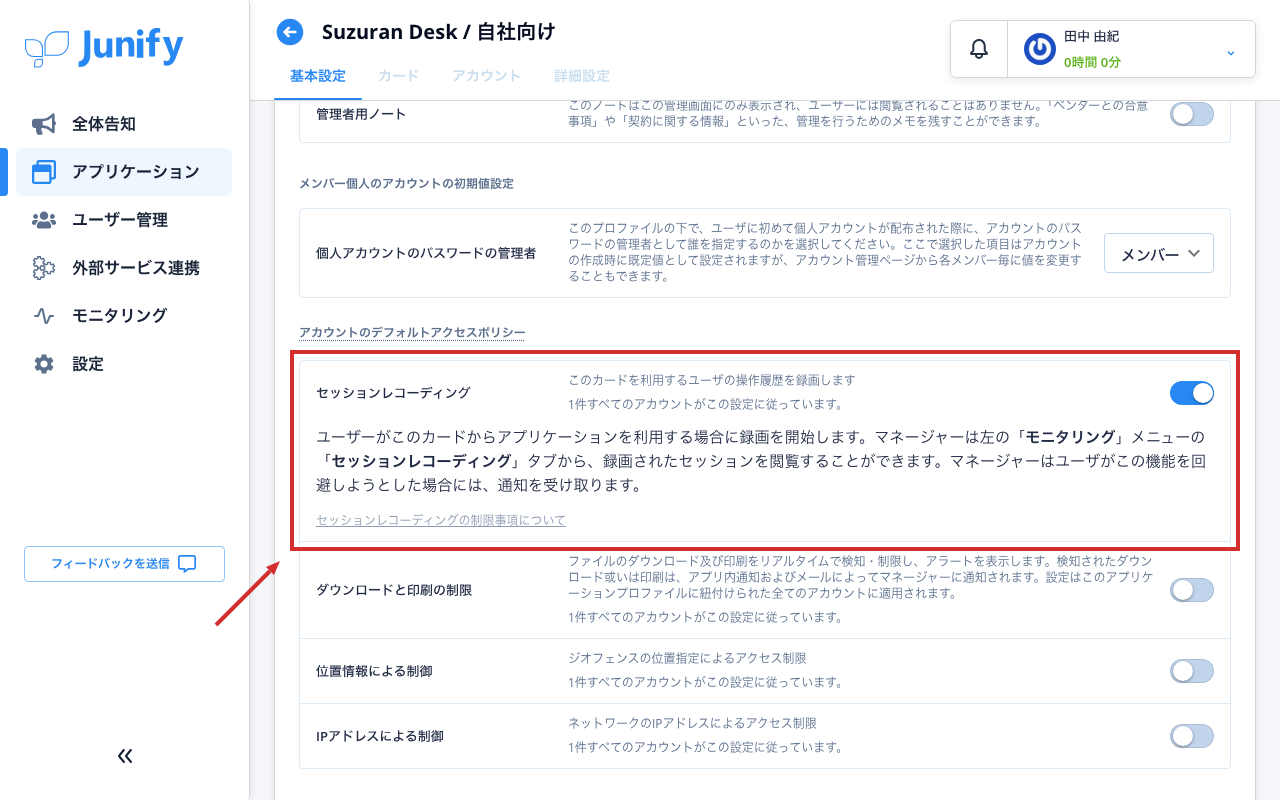
Task: Switch to the 基本設定 tab
Action: [x=318, y=76]
